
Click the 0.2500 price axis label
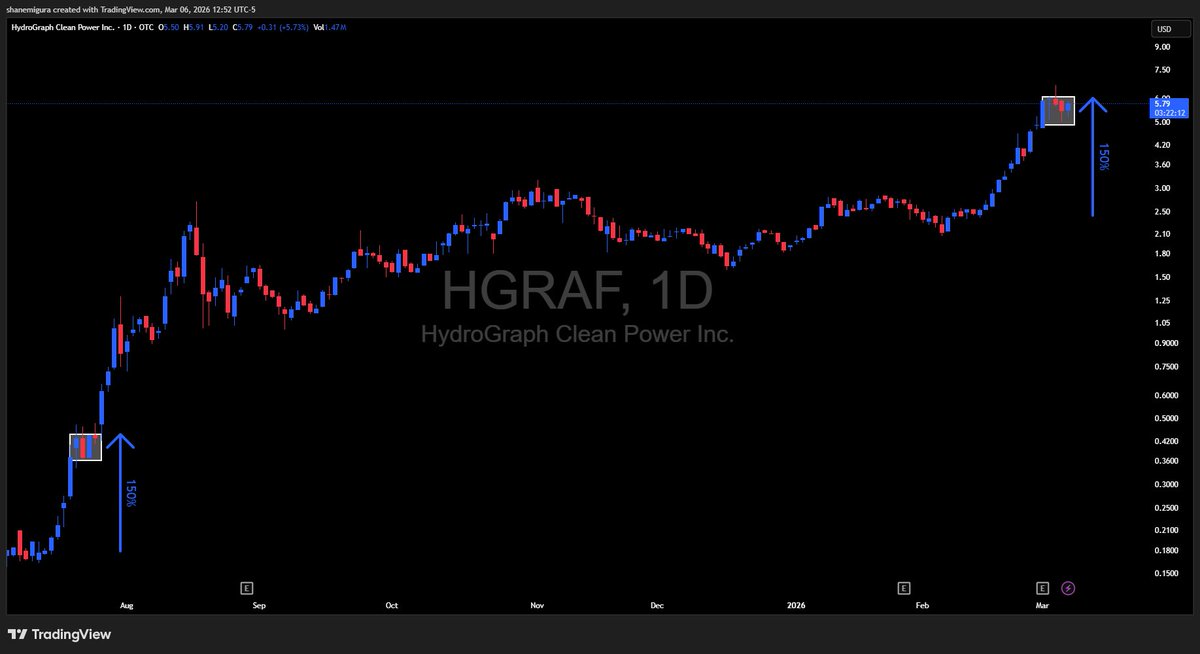click(1165, 508)
